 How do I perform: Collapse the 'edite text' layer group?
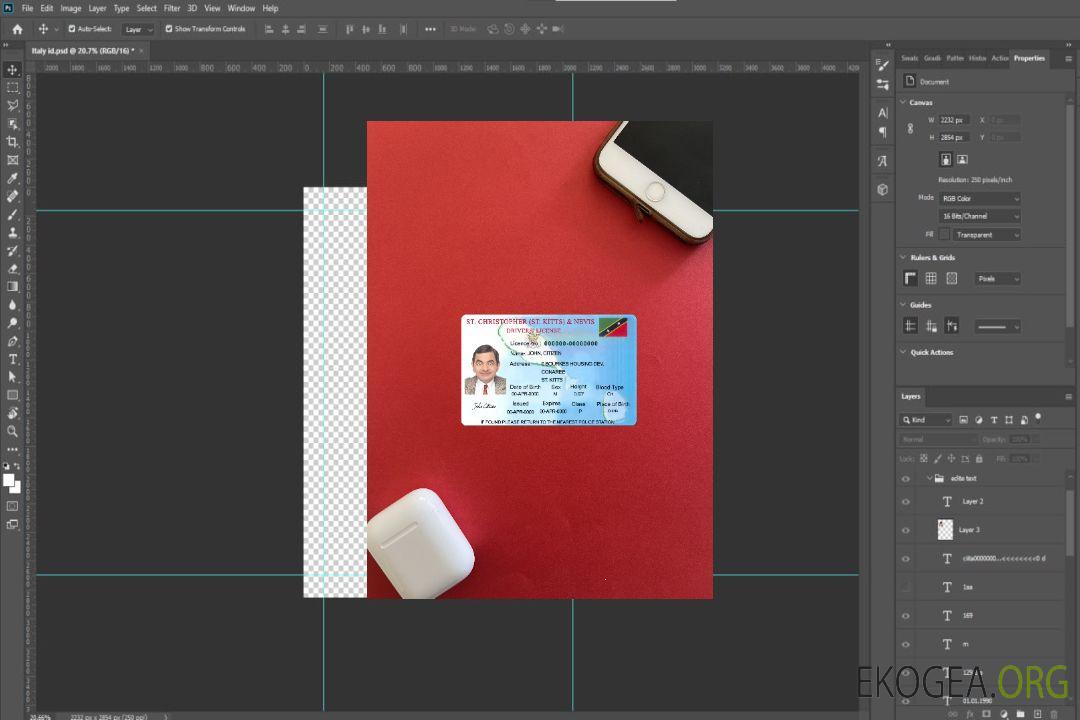click(928, 479)
